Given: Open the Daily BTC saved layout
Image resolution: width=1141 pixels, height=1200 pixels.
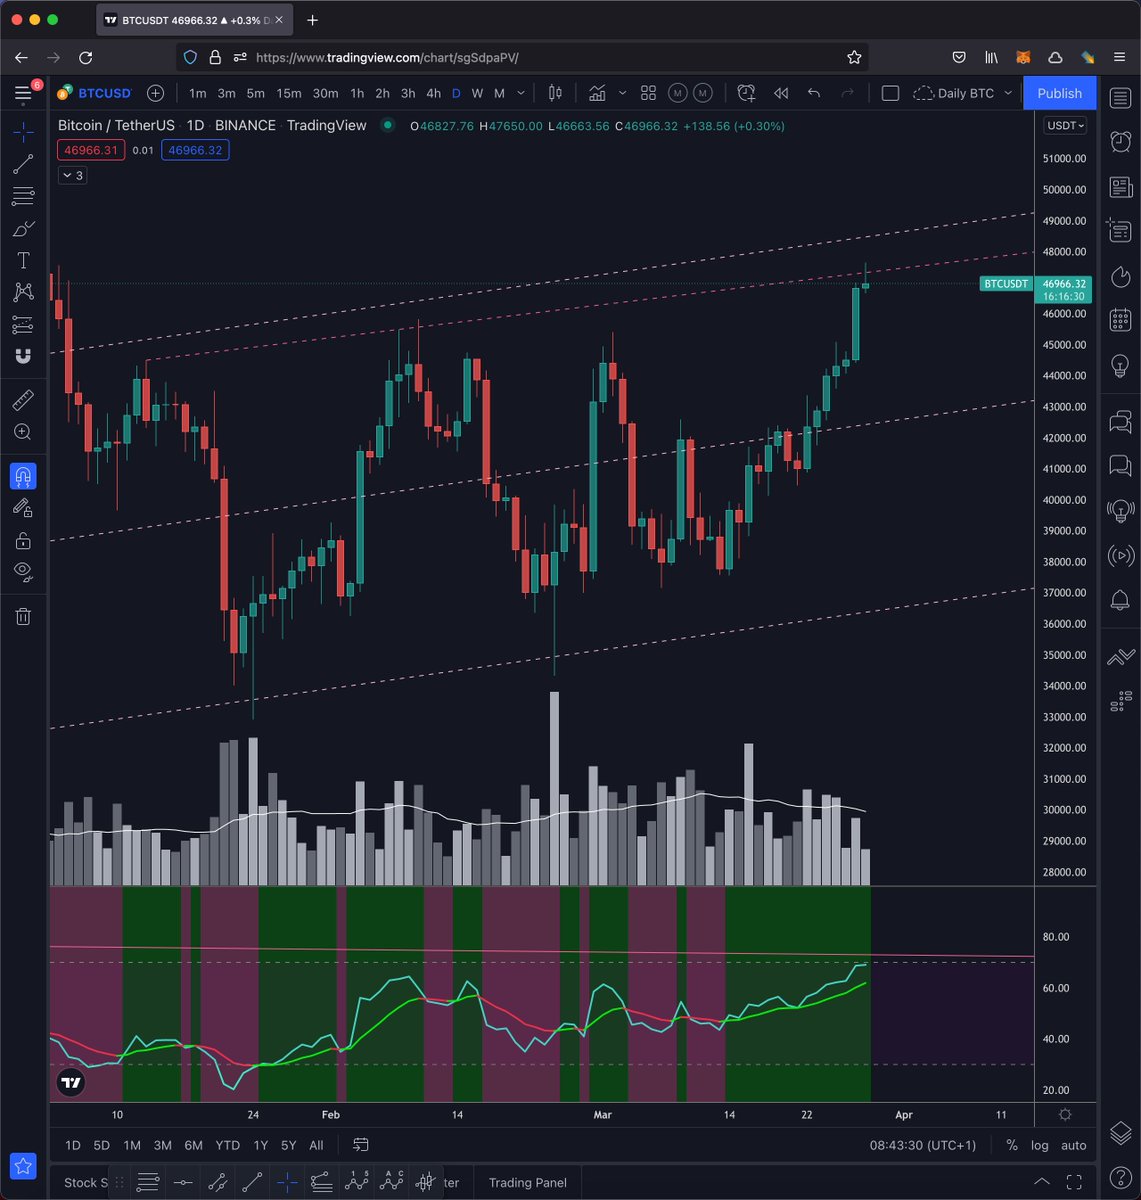Looking at the screenshot, I should [954, 93].
